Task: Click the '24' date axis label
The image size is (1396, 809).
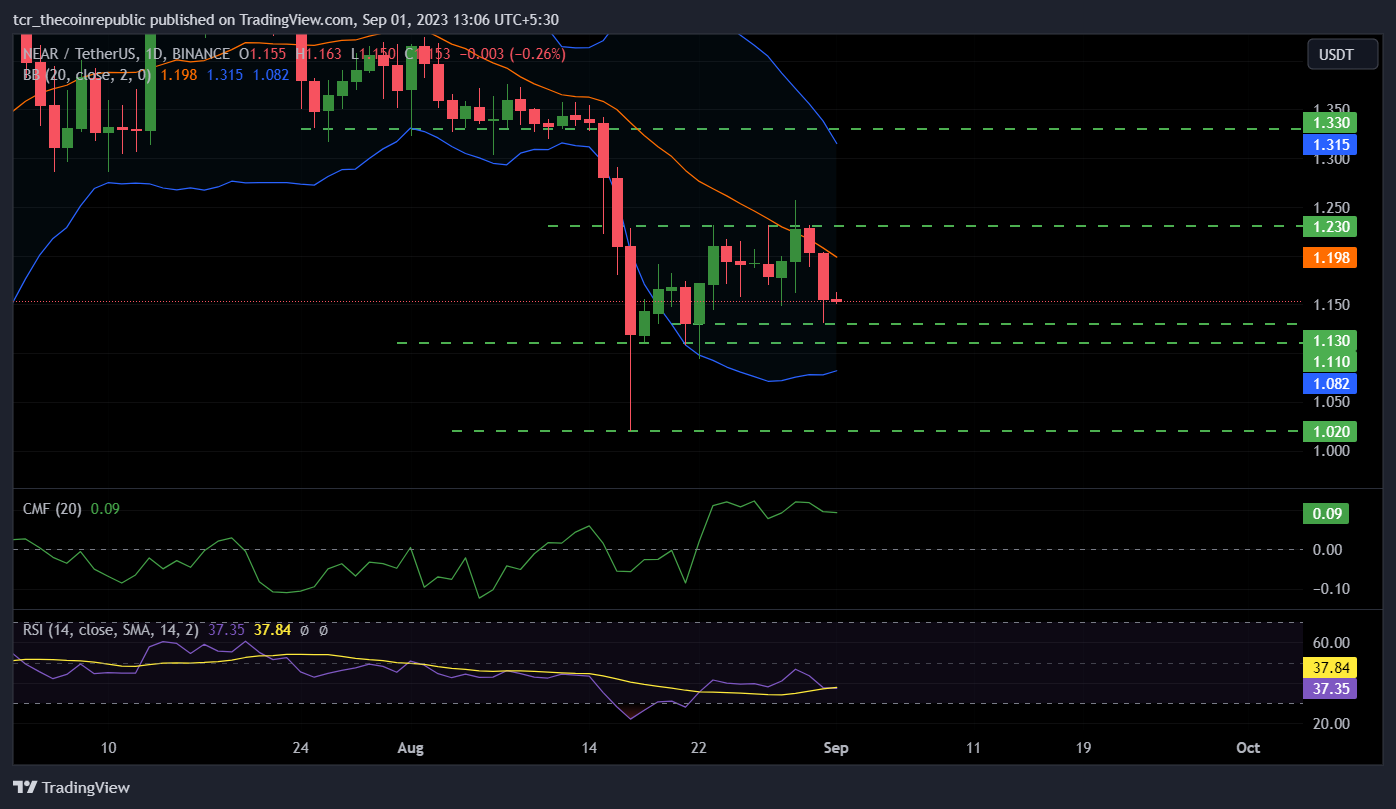Action: pos(301,747)
